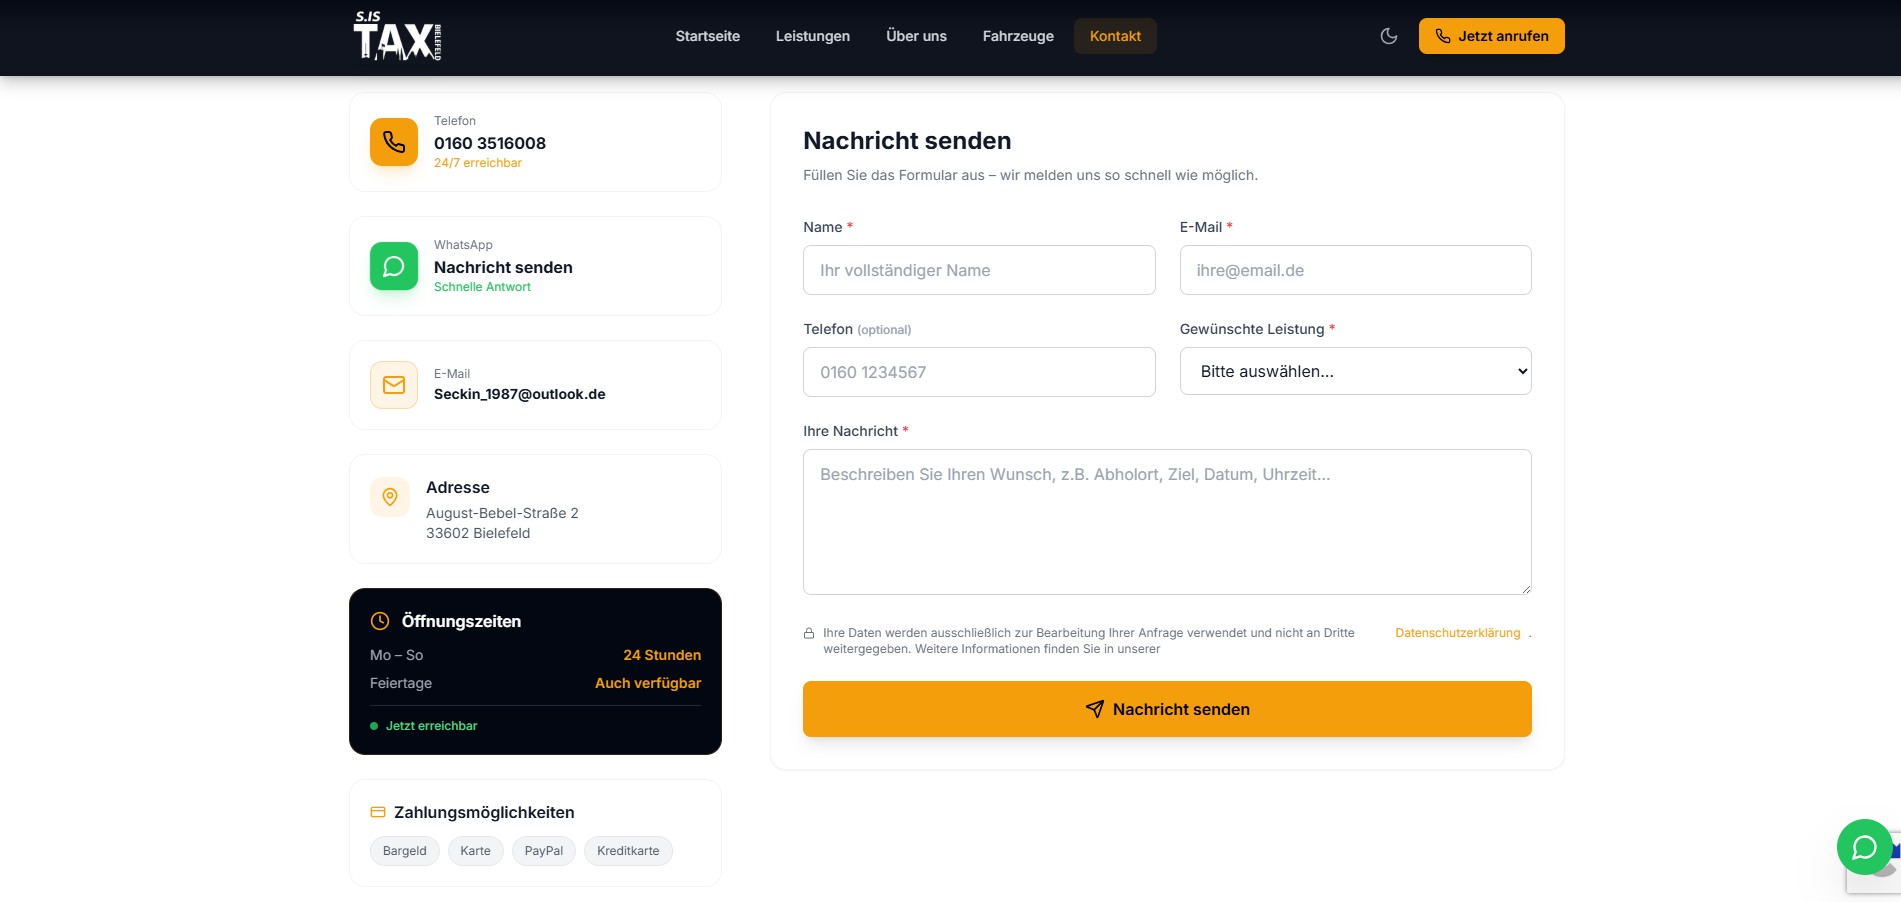The width and height of the screenshot is (1901, 902).
Task: Open the Gewünschte Leistung dropdown
Action: coord(1355,371)
